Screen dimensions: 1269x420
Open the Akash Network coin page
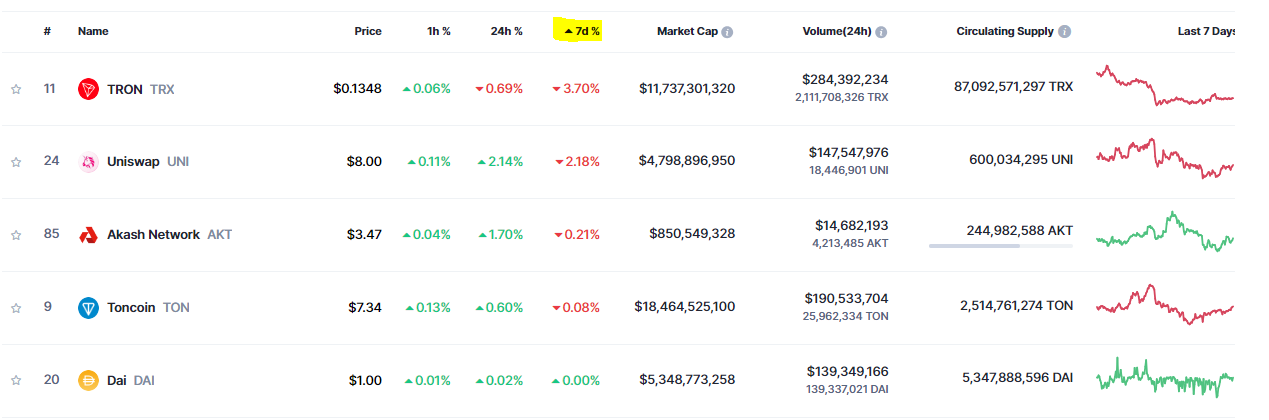[153, 235]
